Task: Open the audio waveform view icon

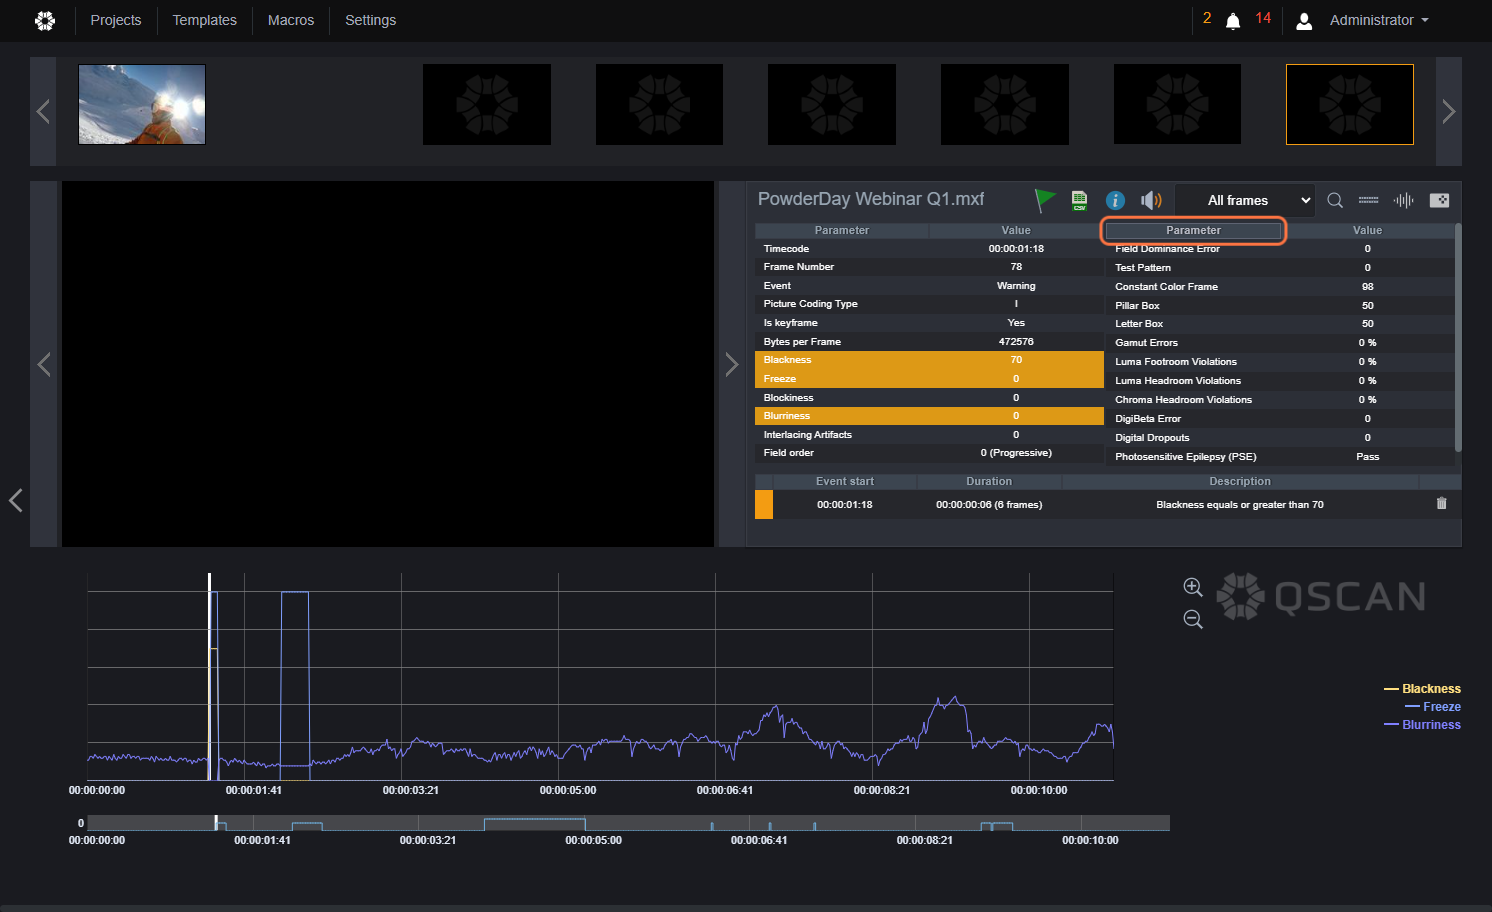Action: tap(1404, 200)
